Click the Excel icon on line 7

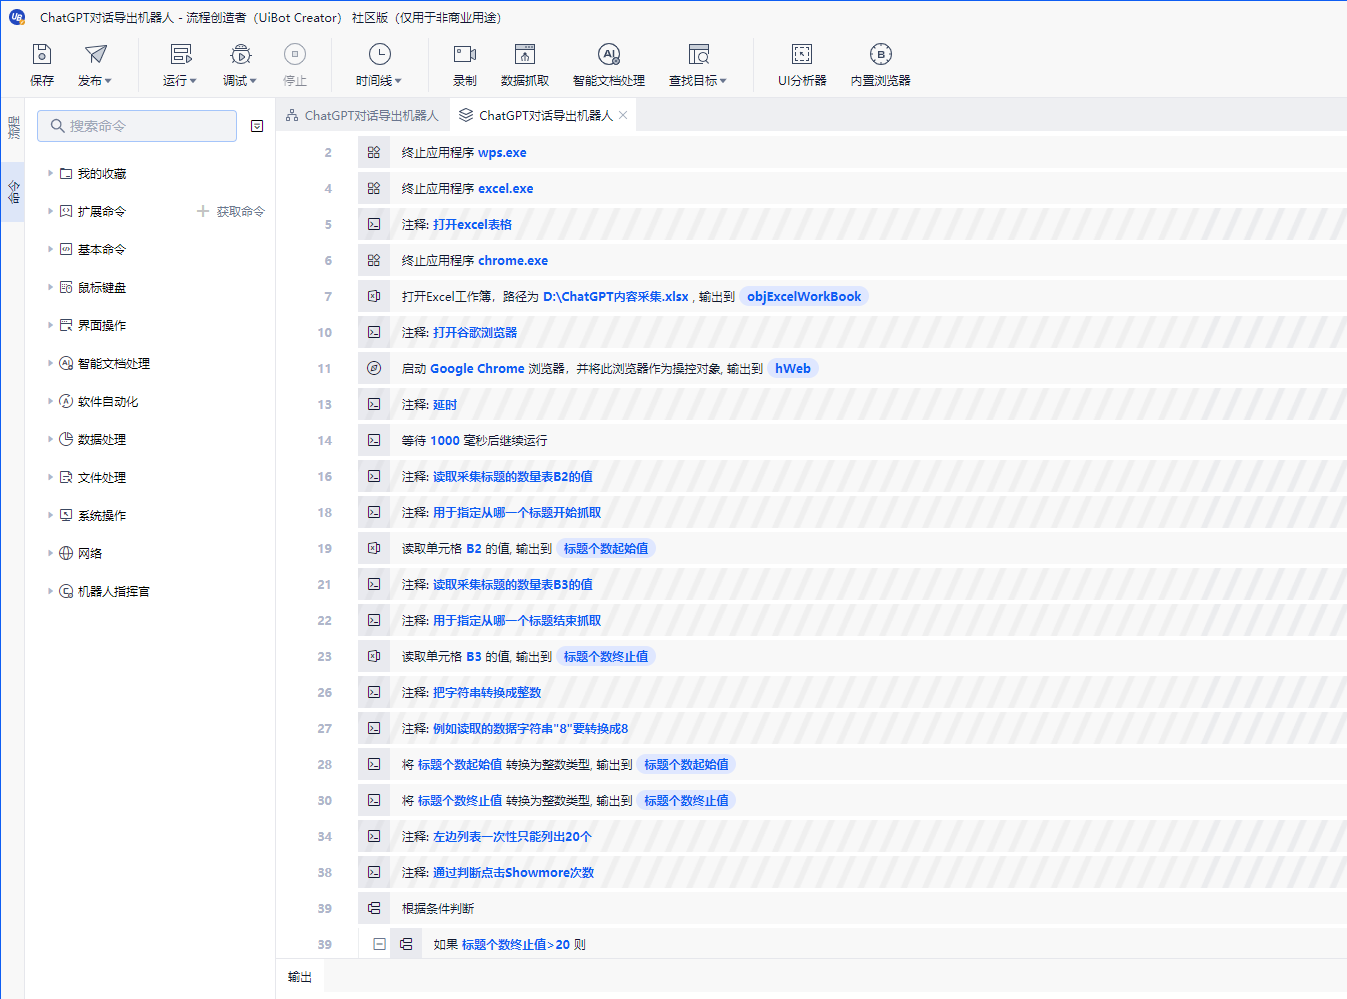click(374, 296)
